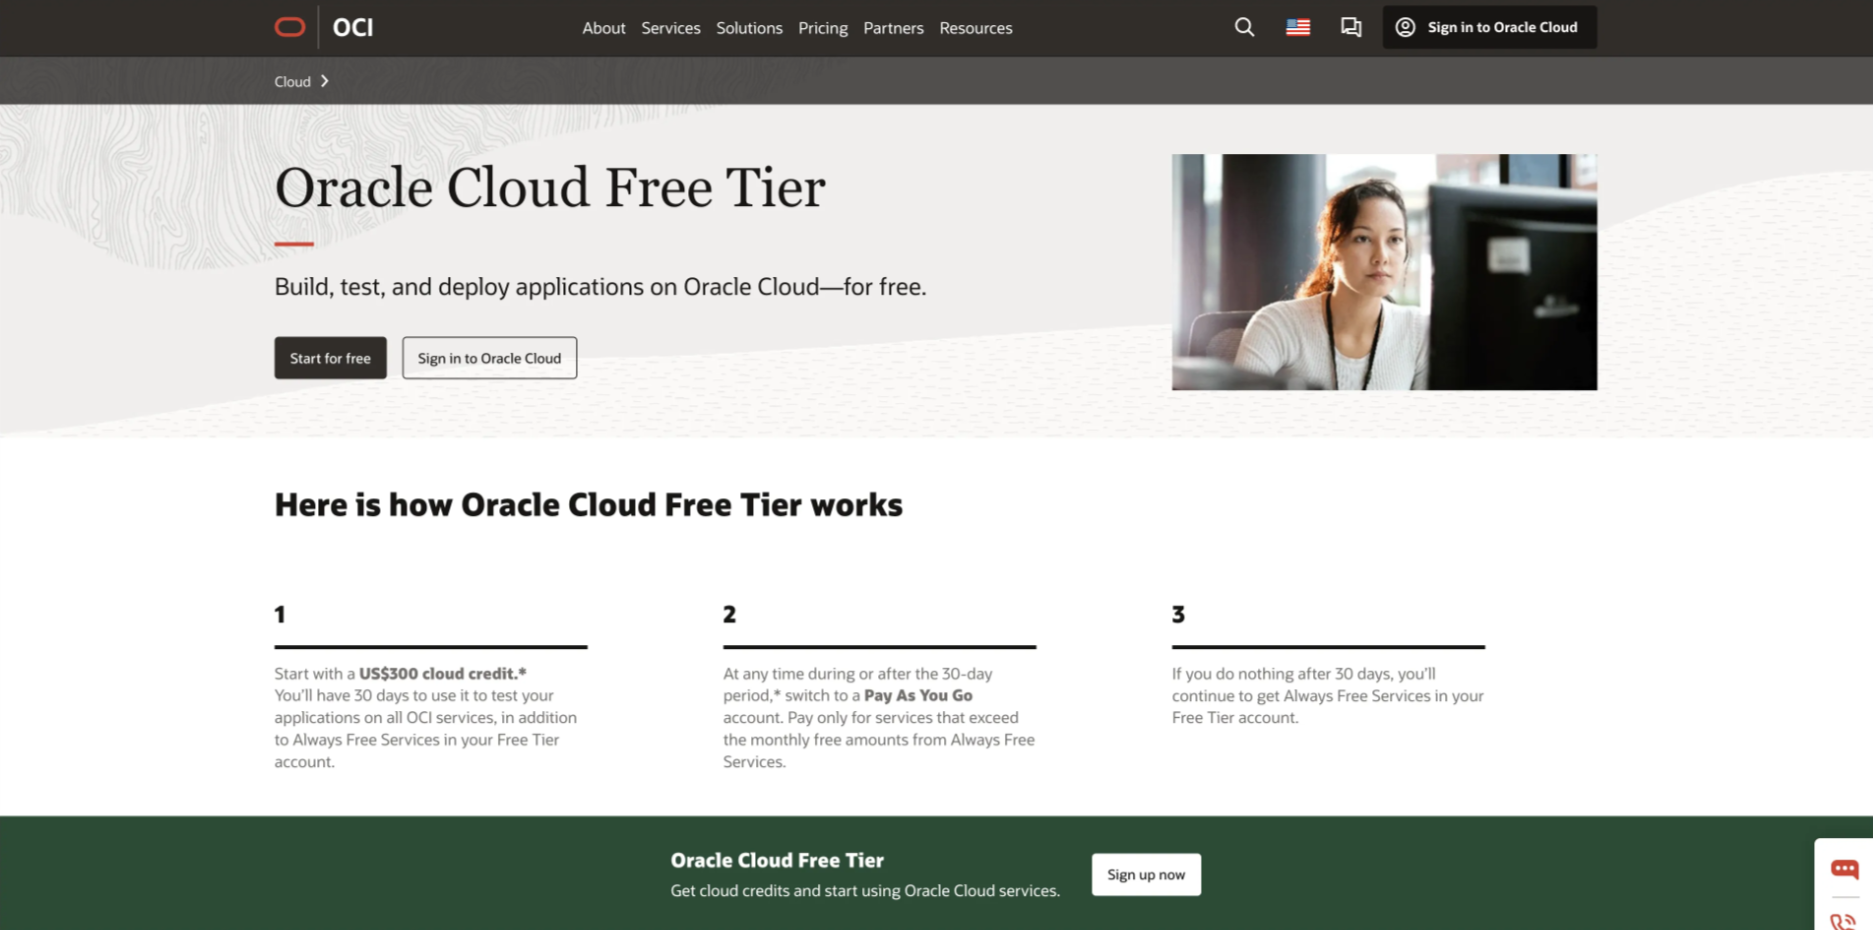Click the step number 1 heading
Screen dimensions: 1873x930
280,614
